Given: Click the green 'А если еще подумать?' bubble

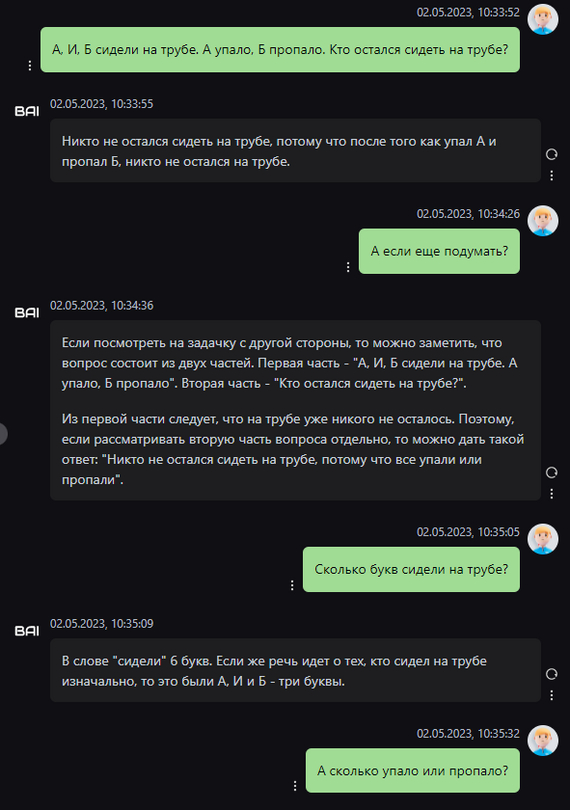Looking at the screenshot, I should [x=439, y=252].
